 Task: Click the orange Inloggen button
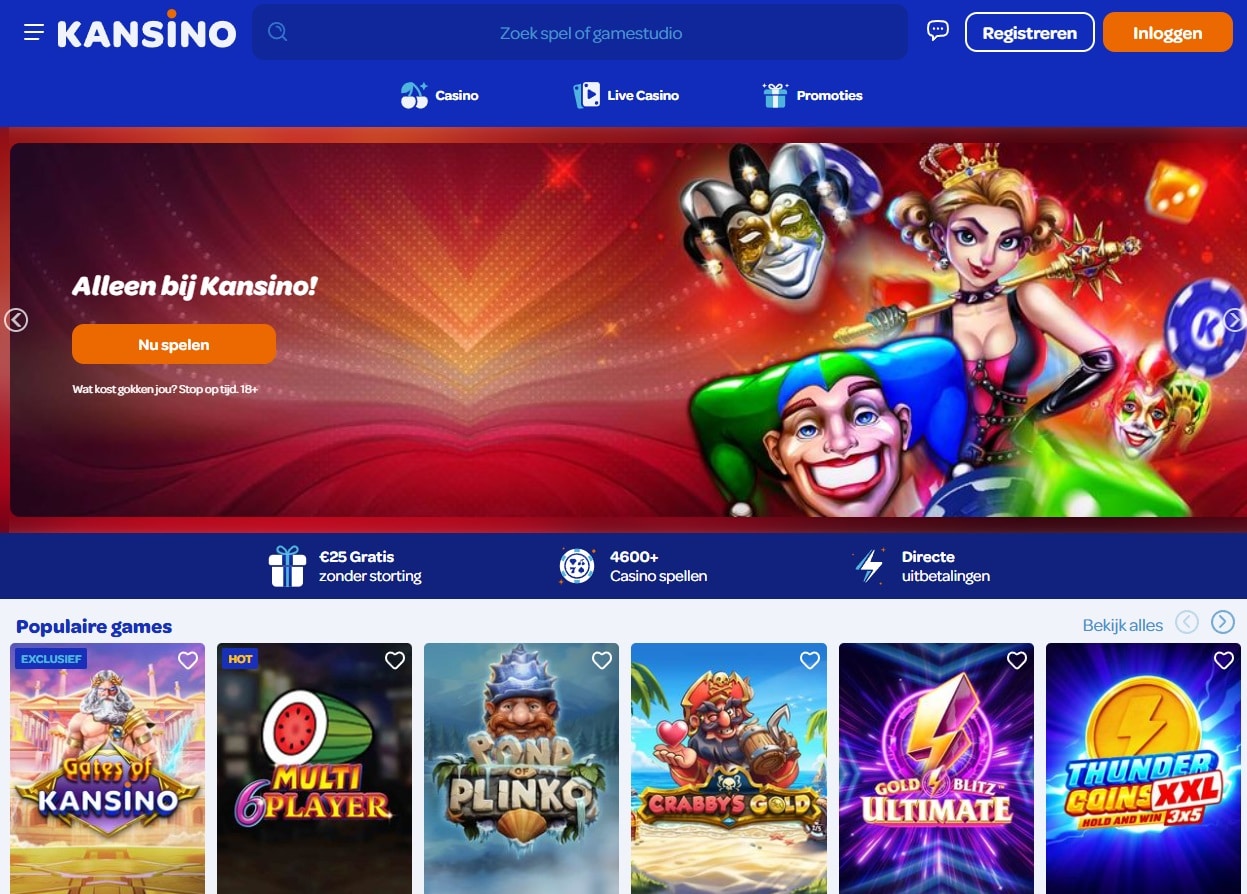(x=1168, y=32)
